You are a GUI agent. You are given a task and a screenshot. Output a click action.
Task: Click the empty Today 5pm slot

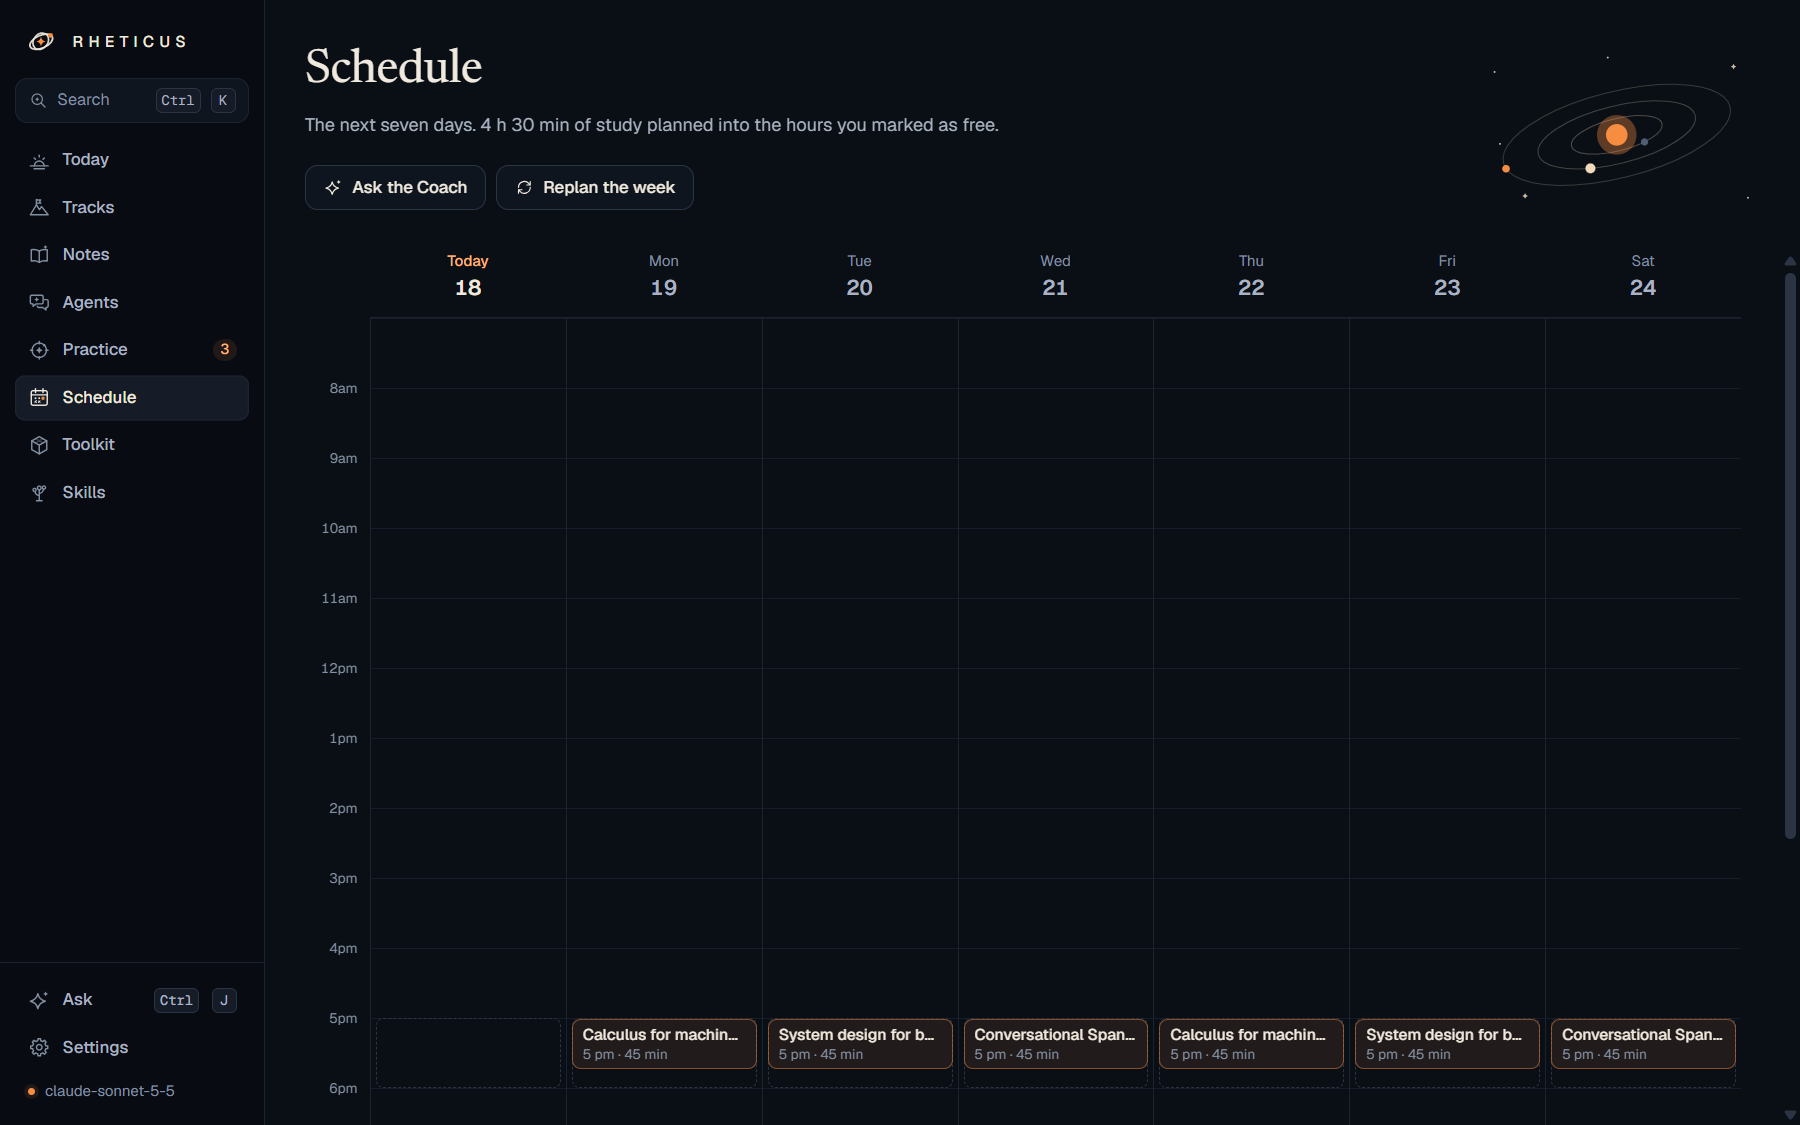tap(468, 1053)
